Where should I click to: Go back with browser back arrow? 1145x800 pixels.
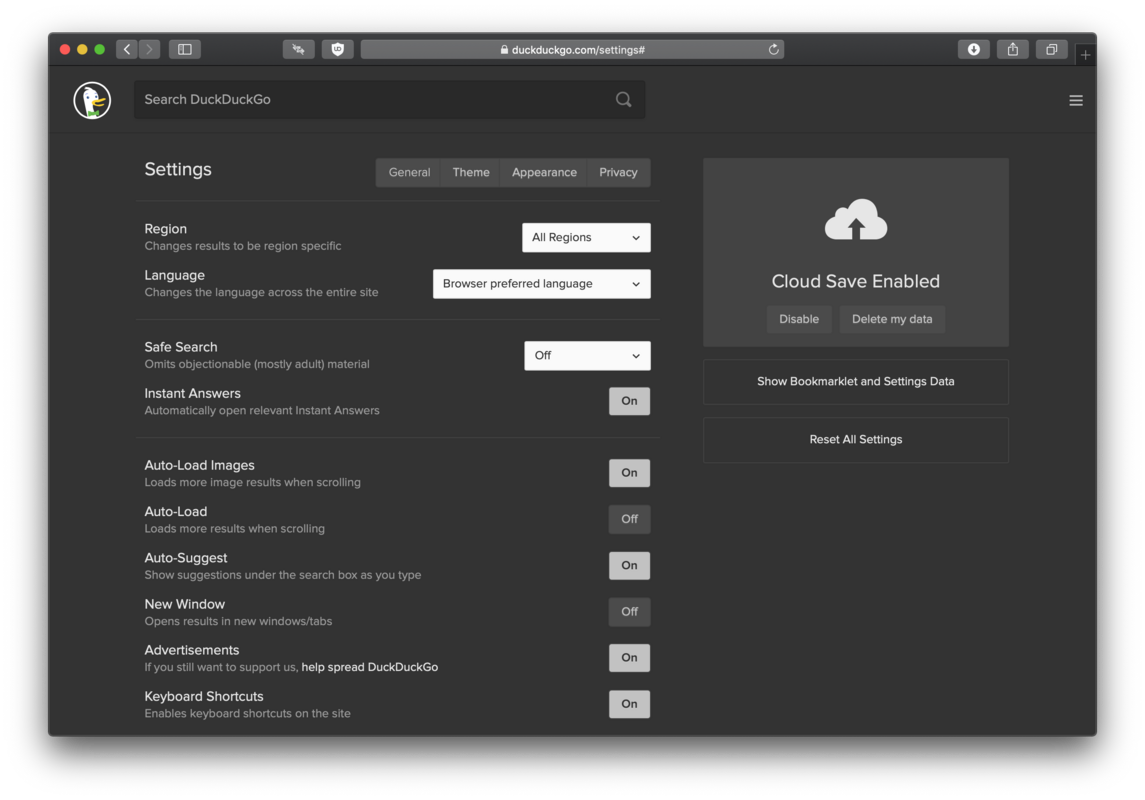click(x=127, y=49)
